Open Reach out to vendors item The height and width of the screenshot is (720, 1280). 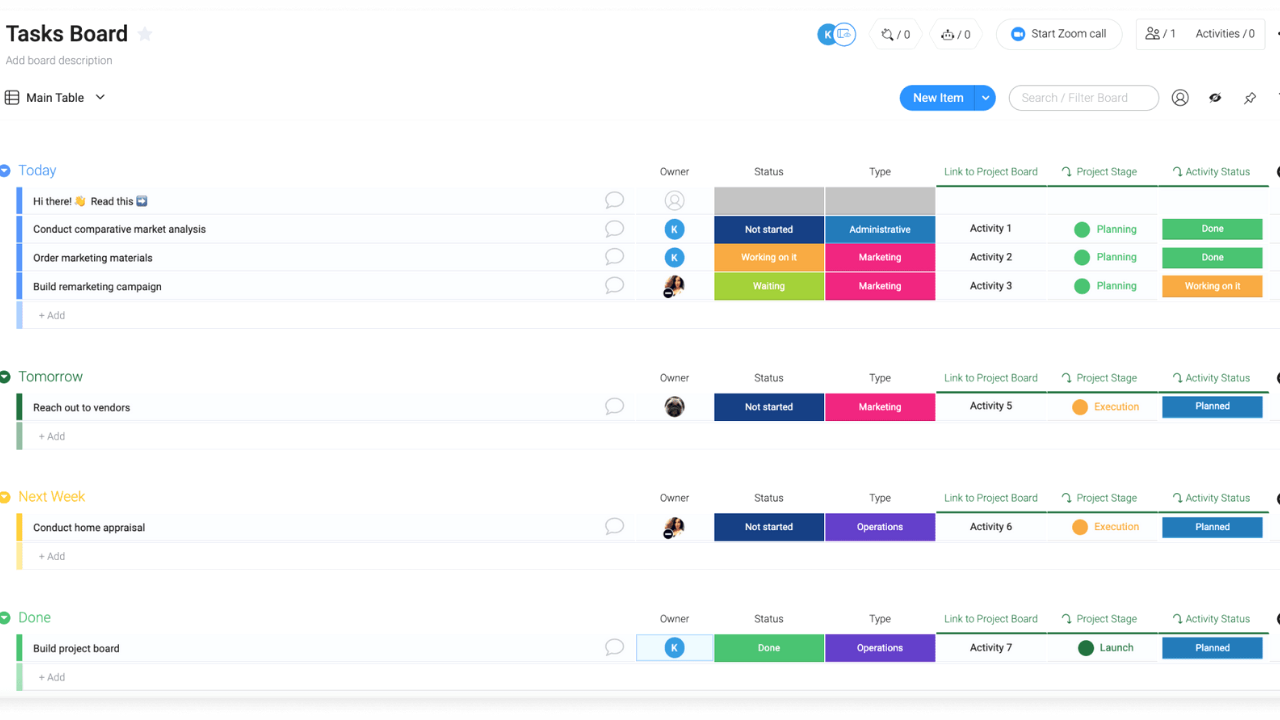(81, 408)
